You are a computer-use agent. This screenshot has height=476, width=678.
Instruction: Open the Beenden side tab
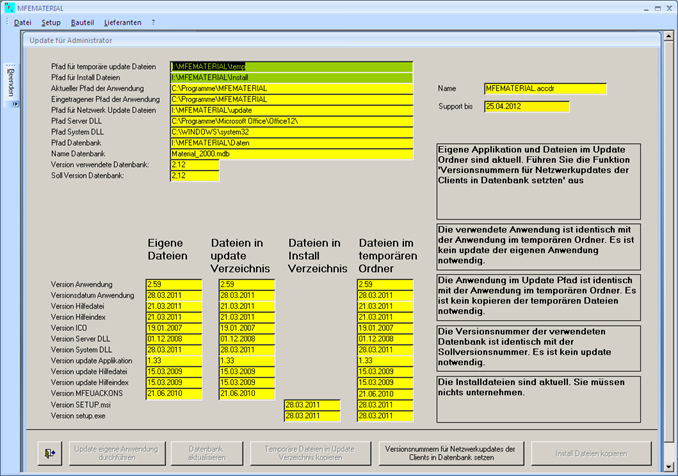point(11,82)
